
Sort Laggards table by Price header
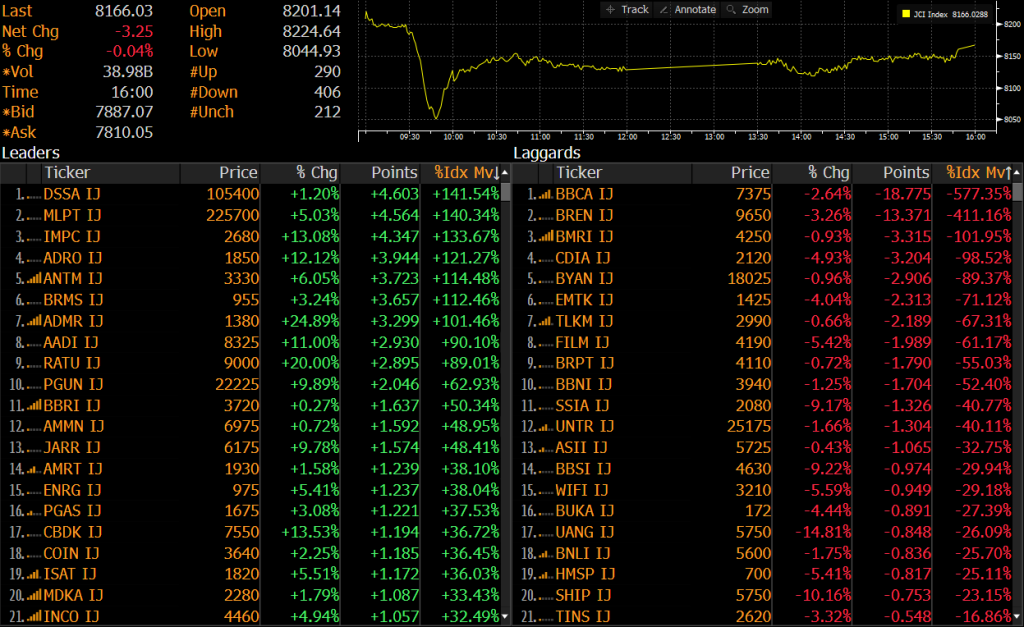coord(749,173)
